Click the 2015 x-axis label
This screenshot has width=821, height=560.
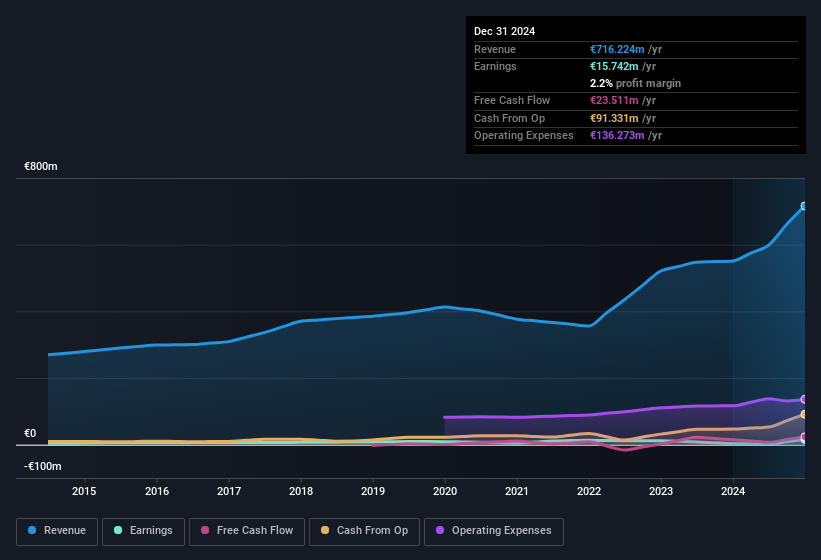tap(84, 491)
